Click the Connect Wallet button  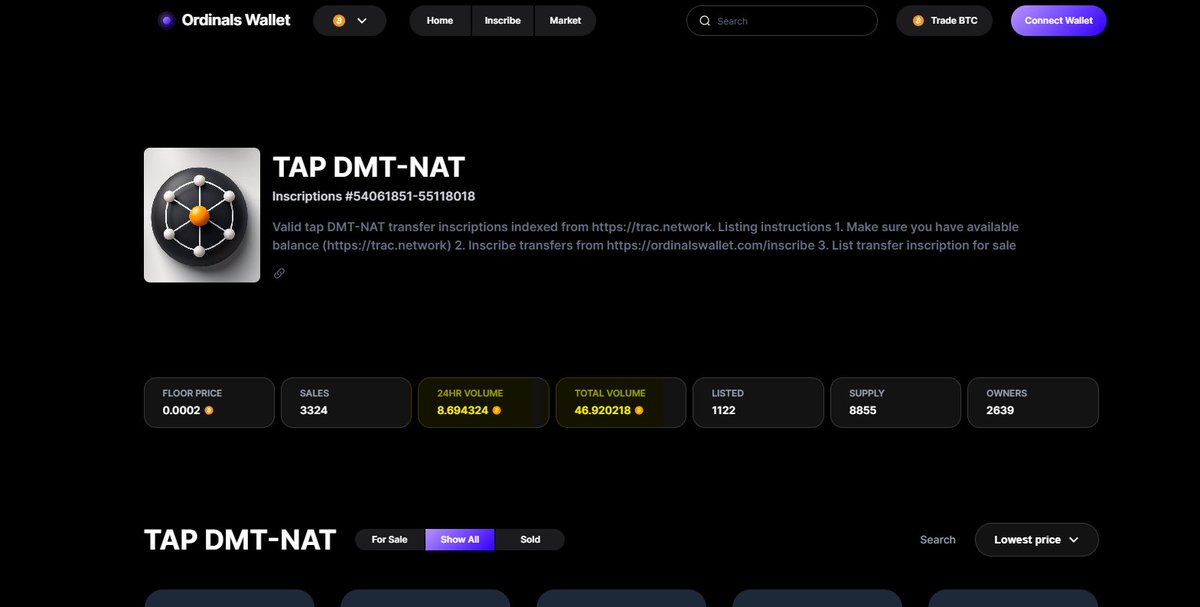(x=1058, y=21)
